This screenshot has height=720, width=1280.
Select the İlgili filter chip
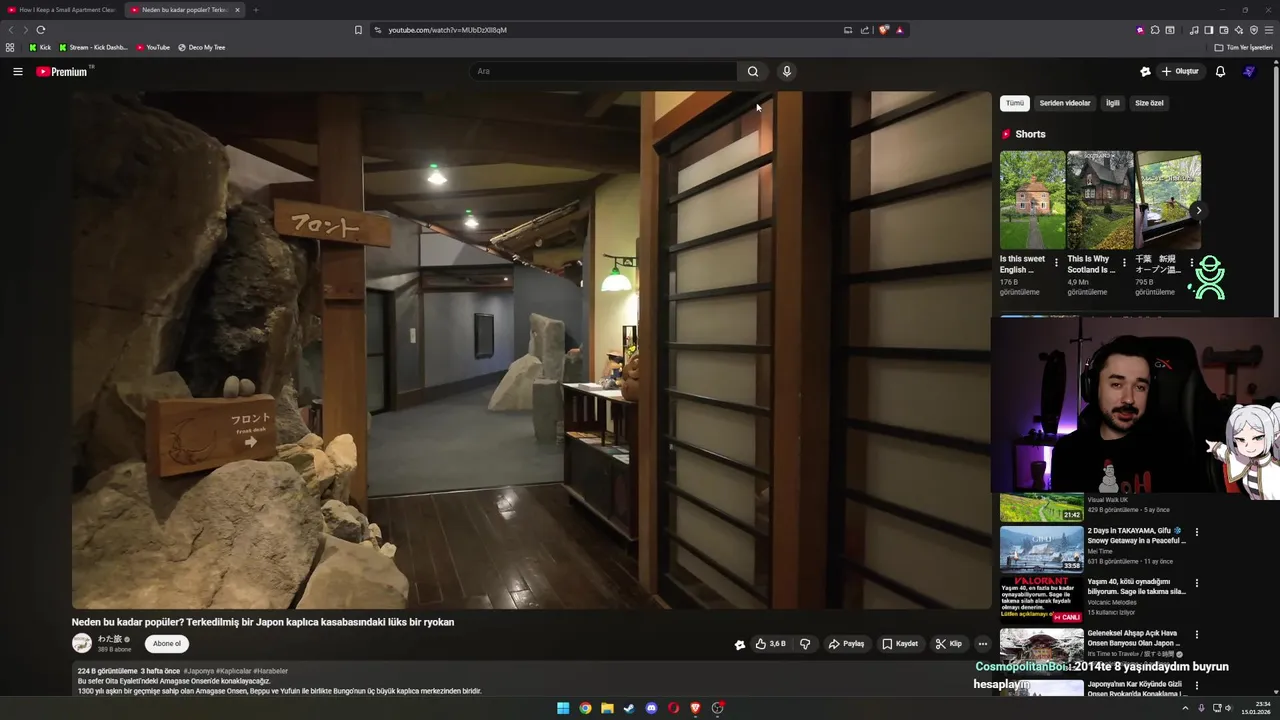point(1113,103)
